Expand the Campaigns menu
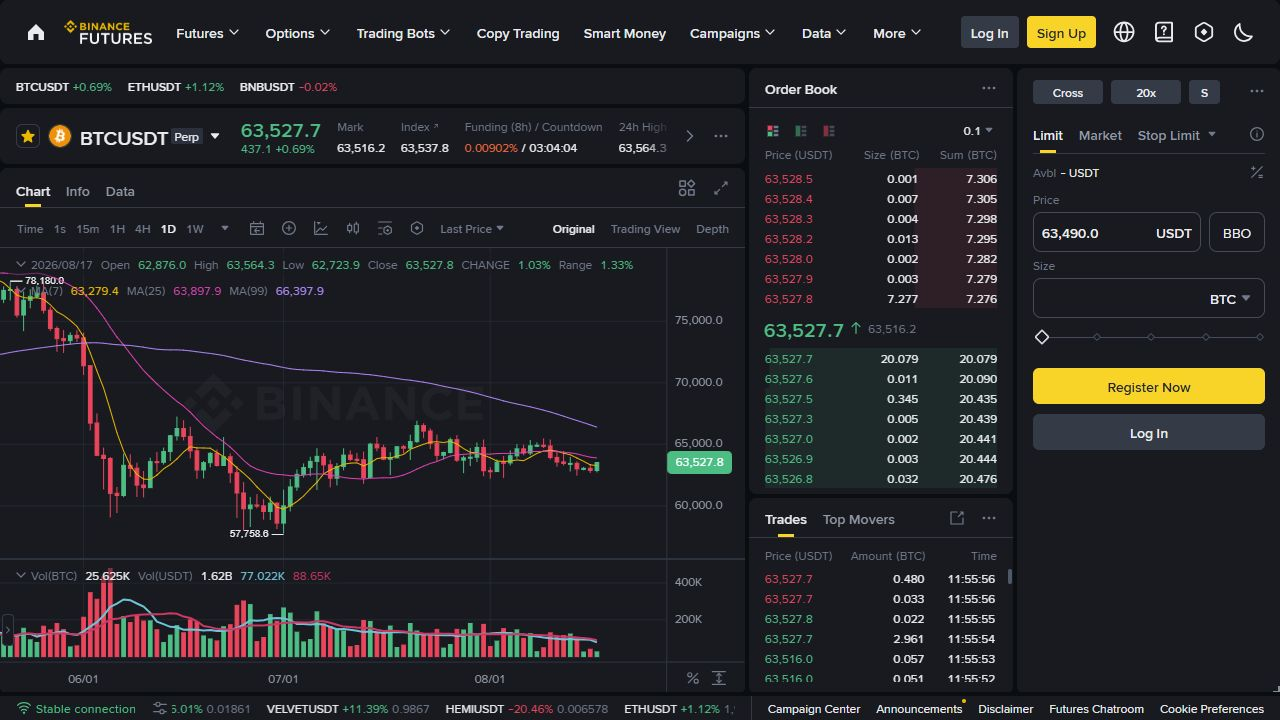Image resolution: width=1280 pixels, height=720 pixels. click(x=733, y=33)
